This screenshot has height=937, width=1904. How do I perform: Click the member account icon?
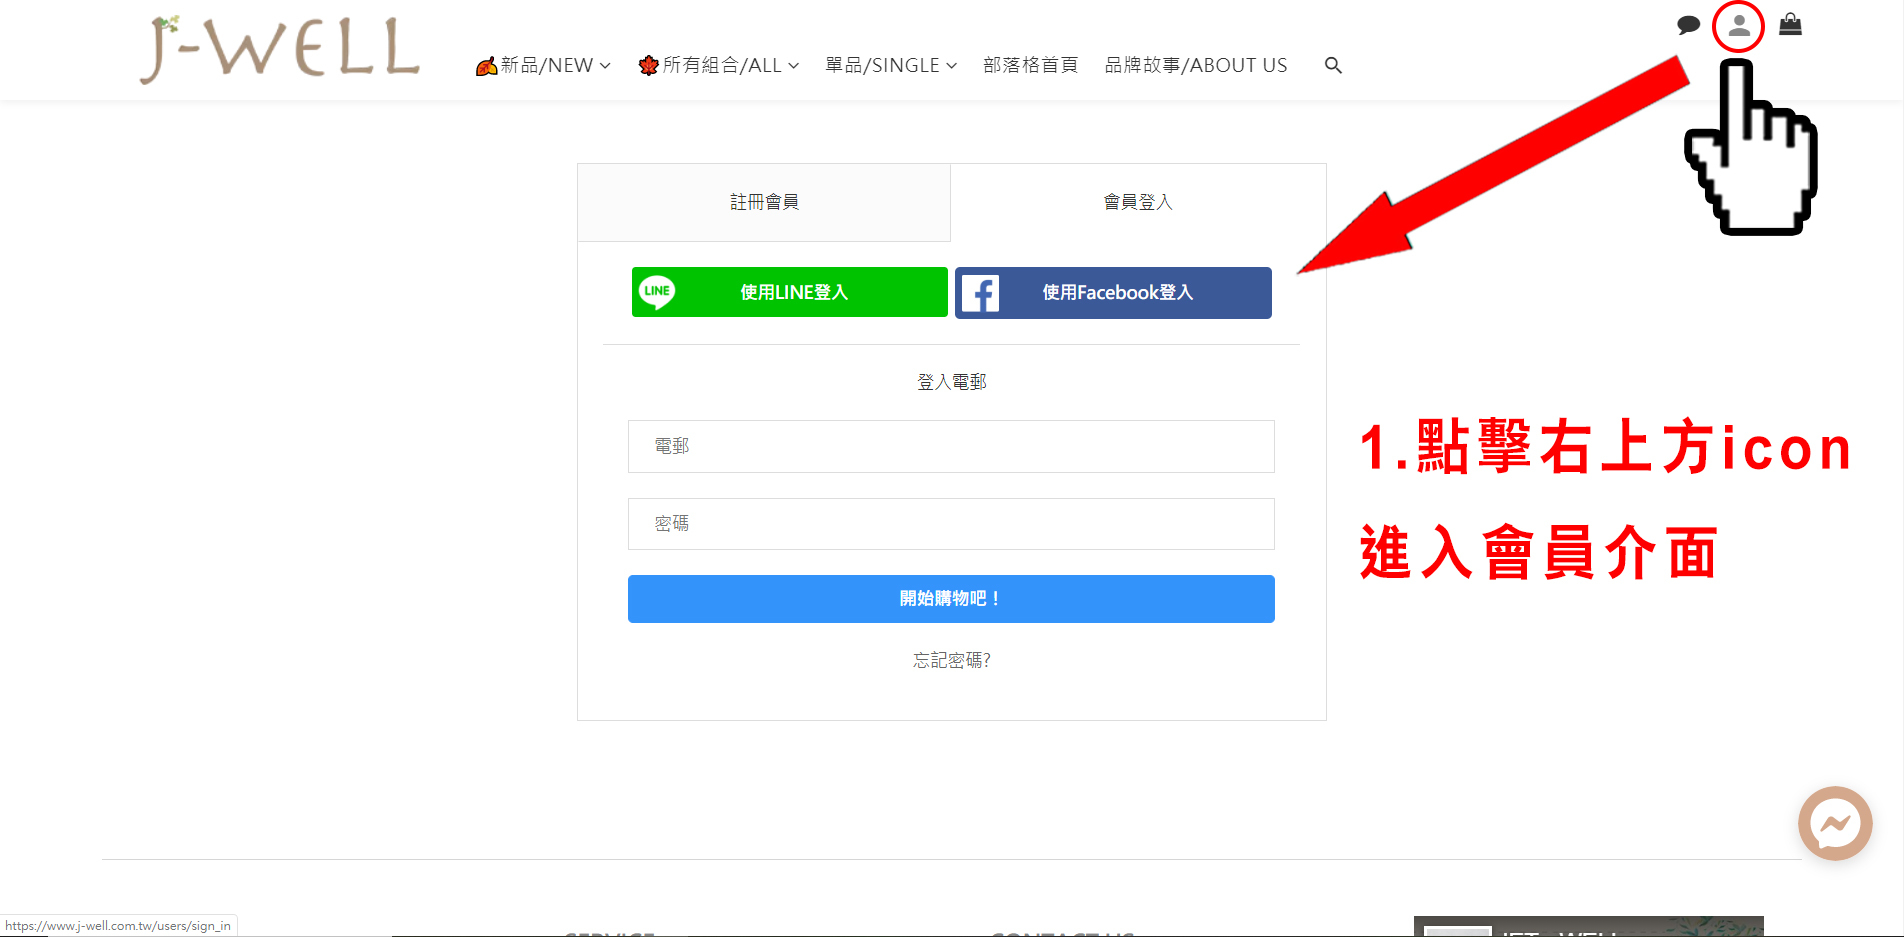coord(1739,26)
